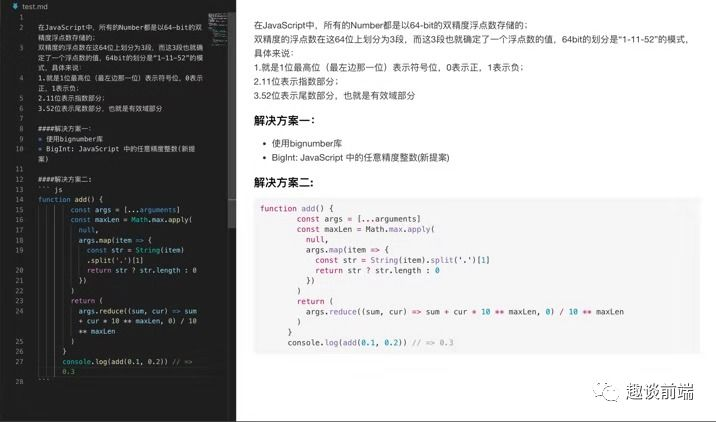Click 'String(item).split('.')[1]' in preview code
716x422 pixels.
(x=430, y=260)
